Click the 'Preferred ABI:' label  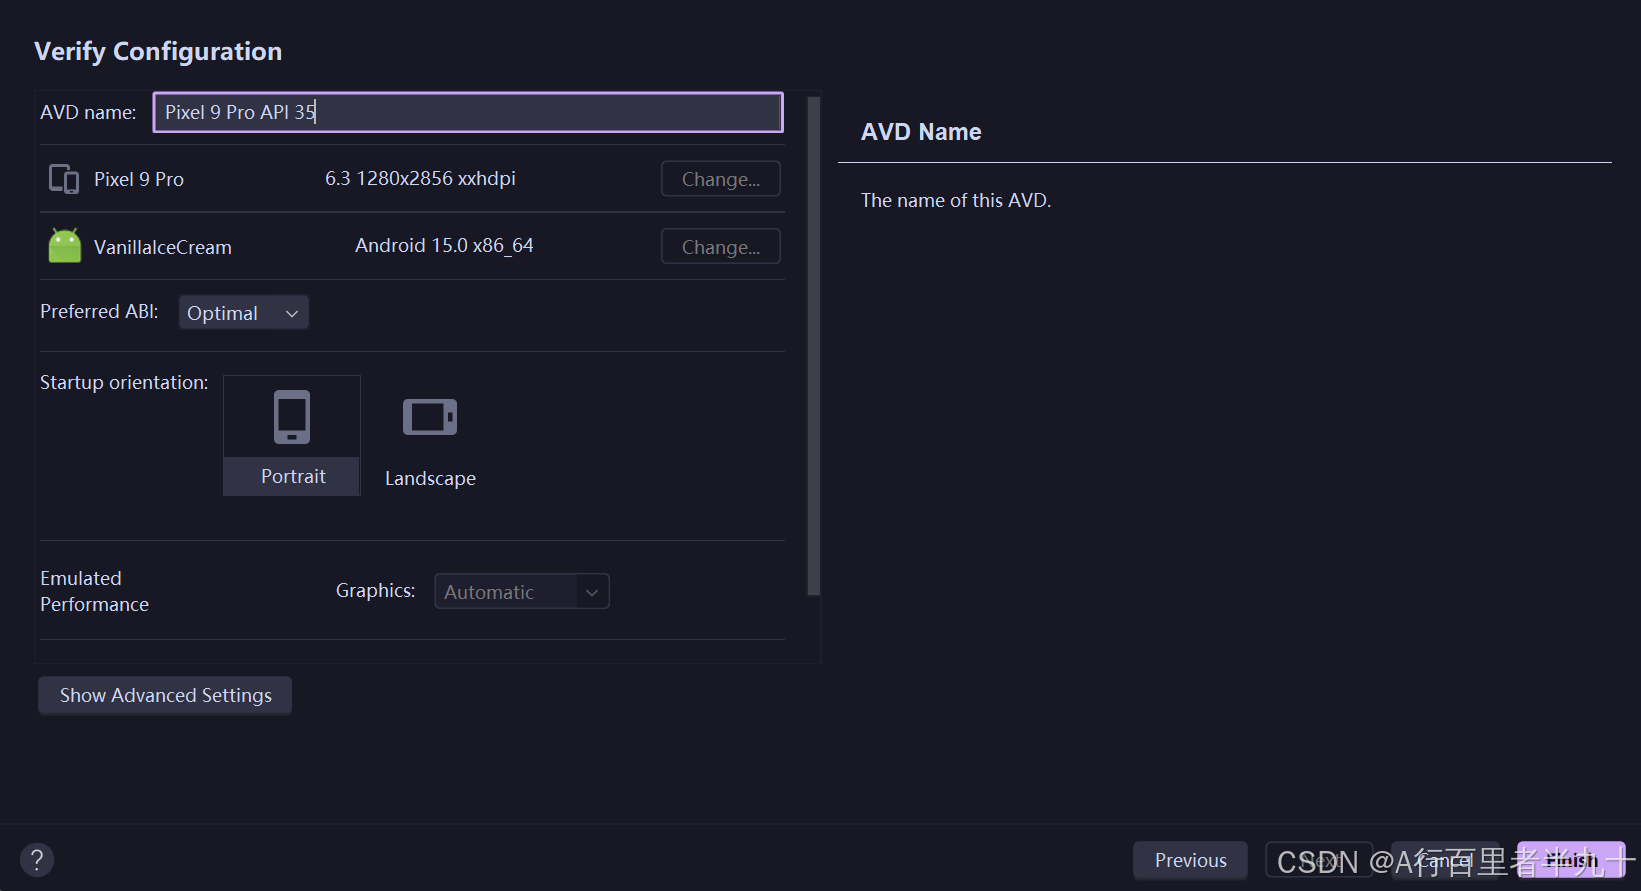[99, 311]
